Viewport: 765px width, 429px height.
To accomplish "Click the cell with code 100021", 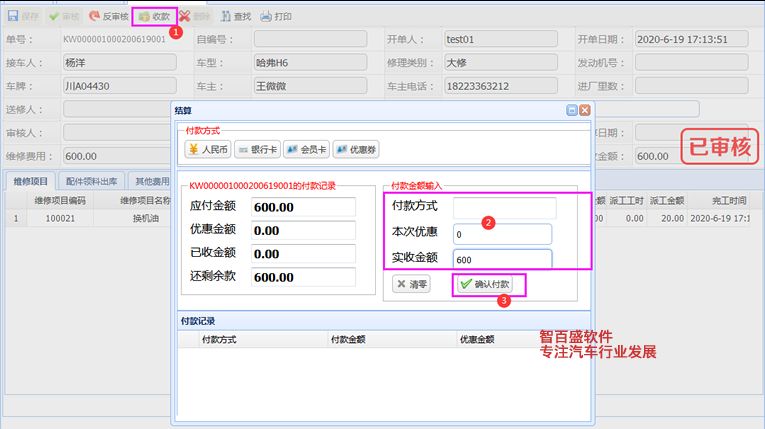I will [60, 218].
